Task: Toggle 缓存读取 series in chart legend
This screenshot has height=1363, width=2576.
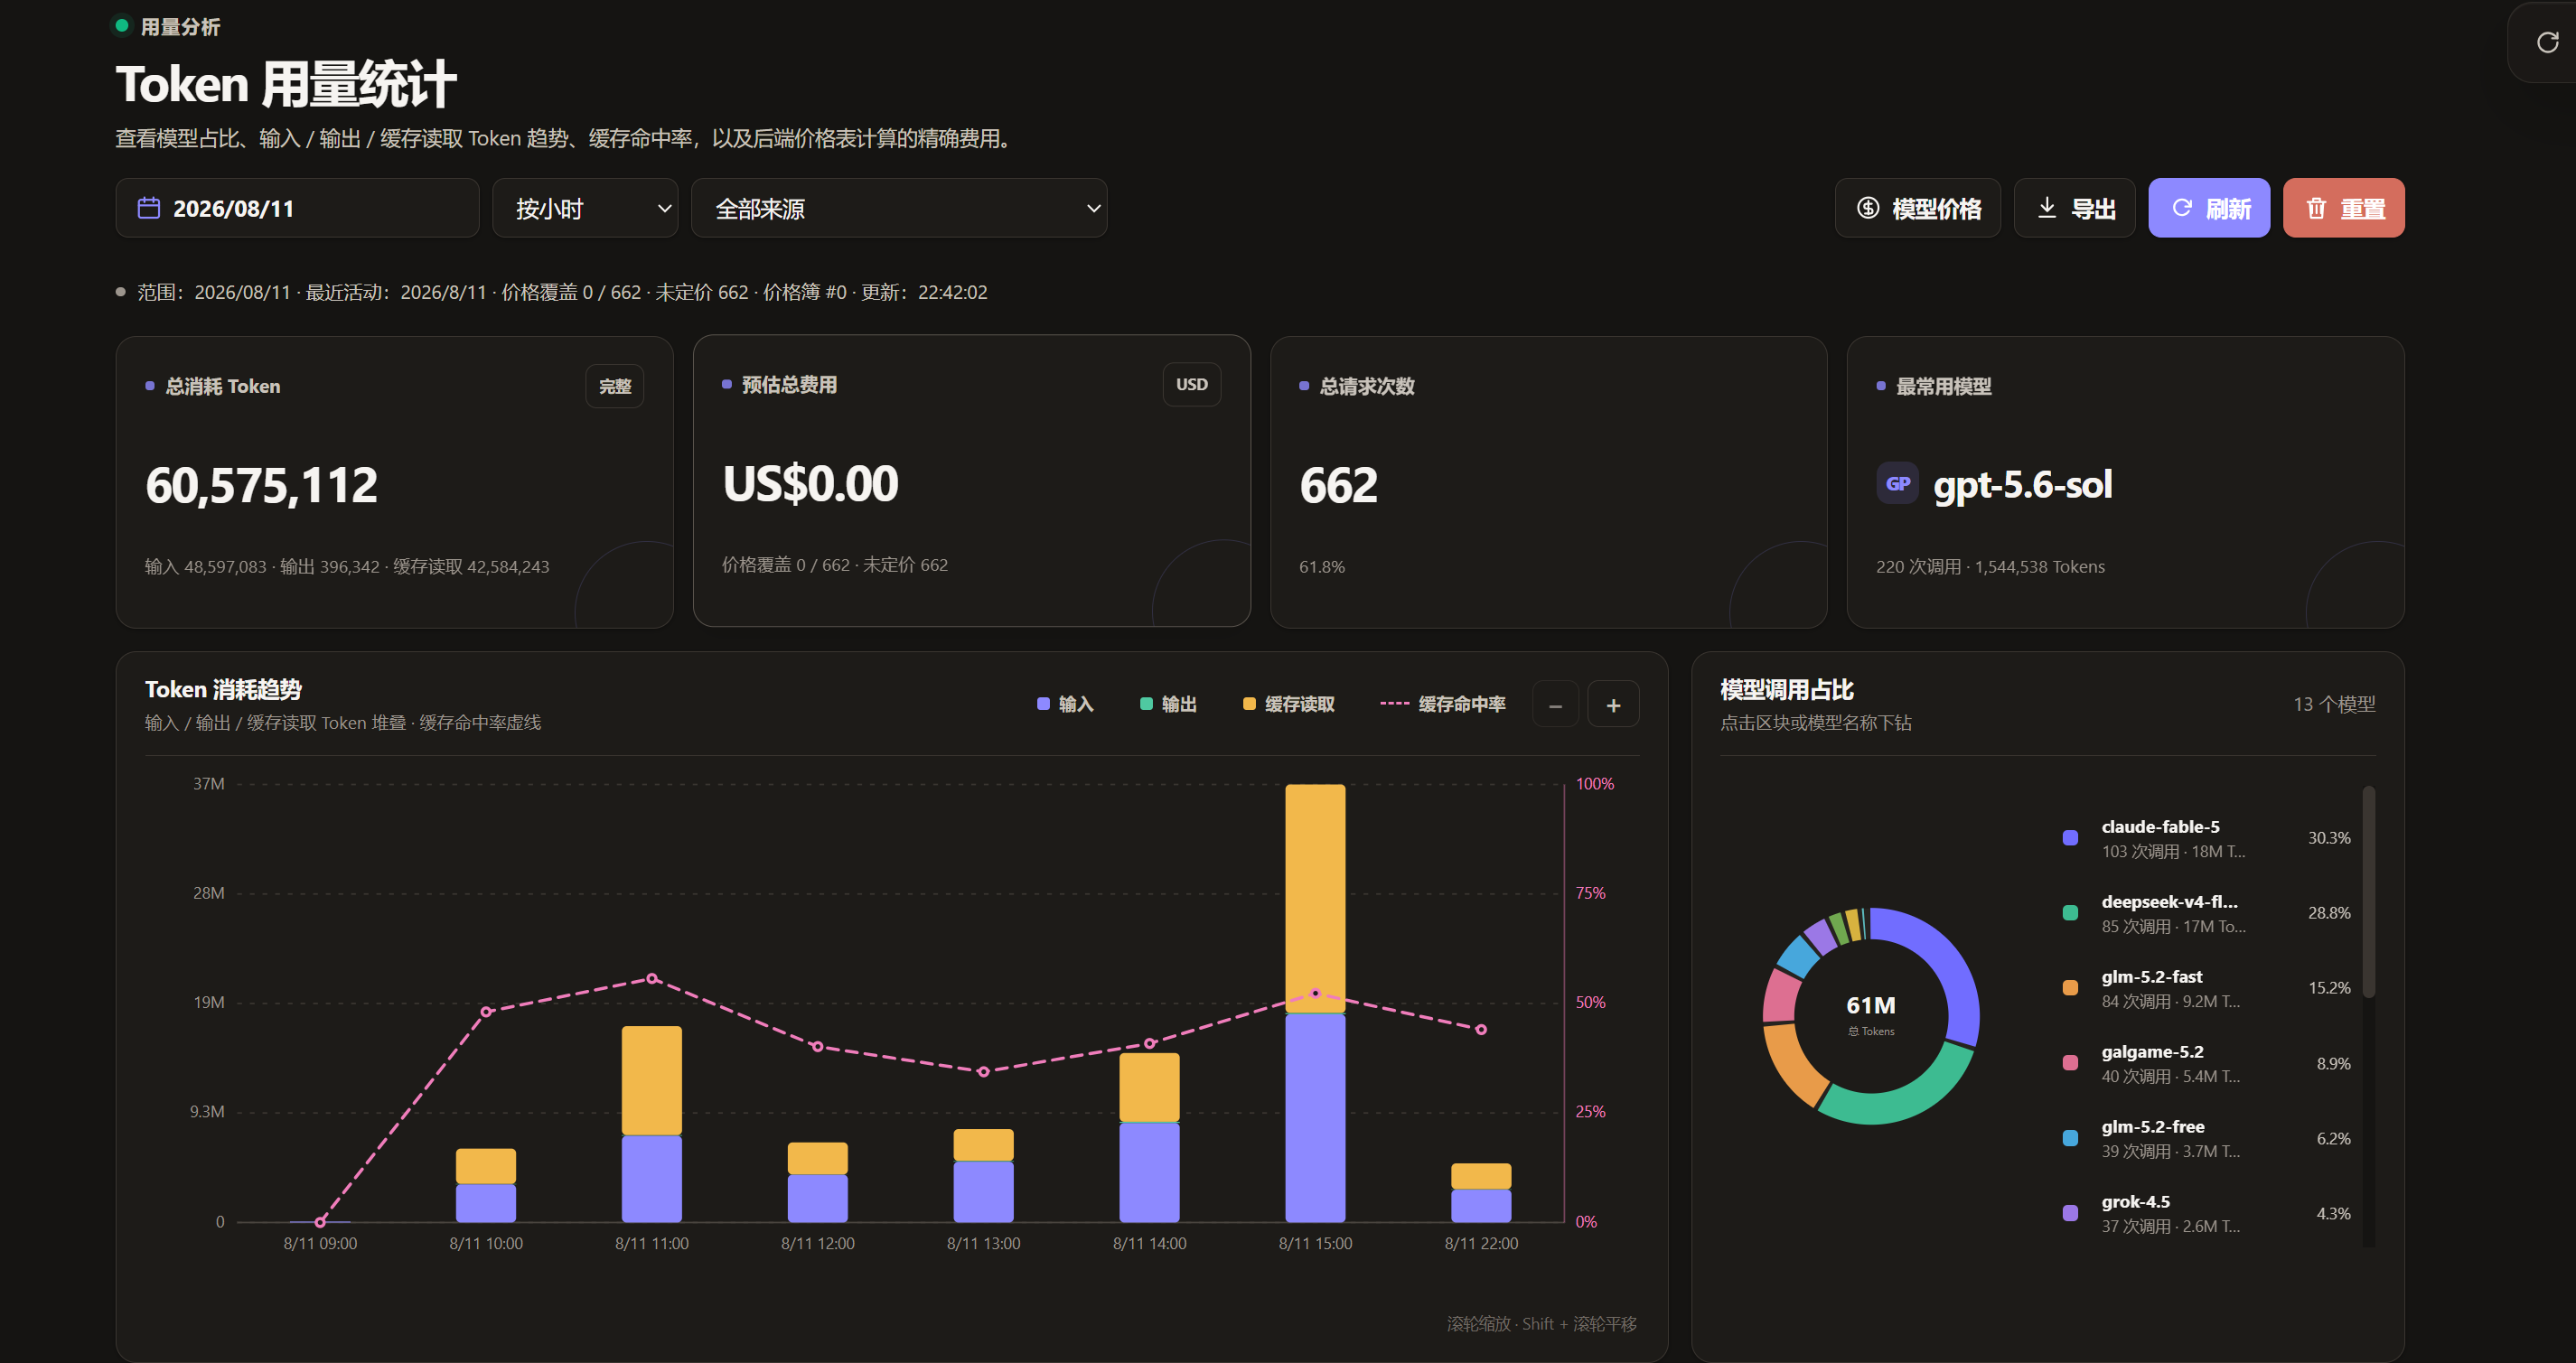Action: (x=1288, y=704)
